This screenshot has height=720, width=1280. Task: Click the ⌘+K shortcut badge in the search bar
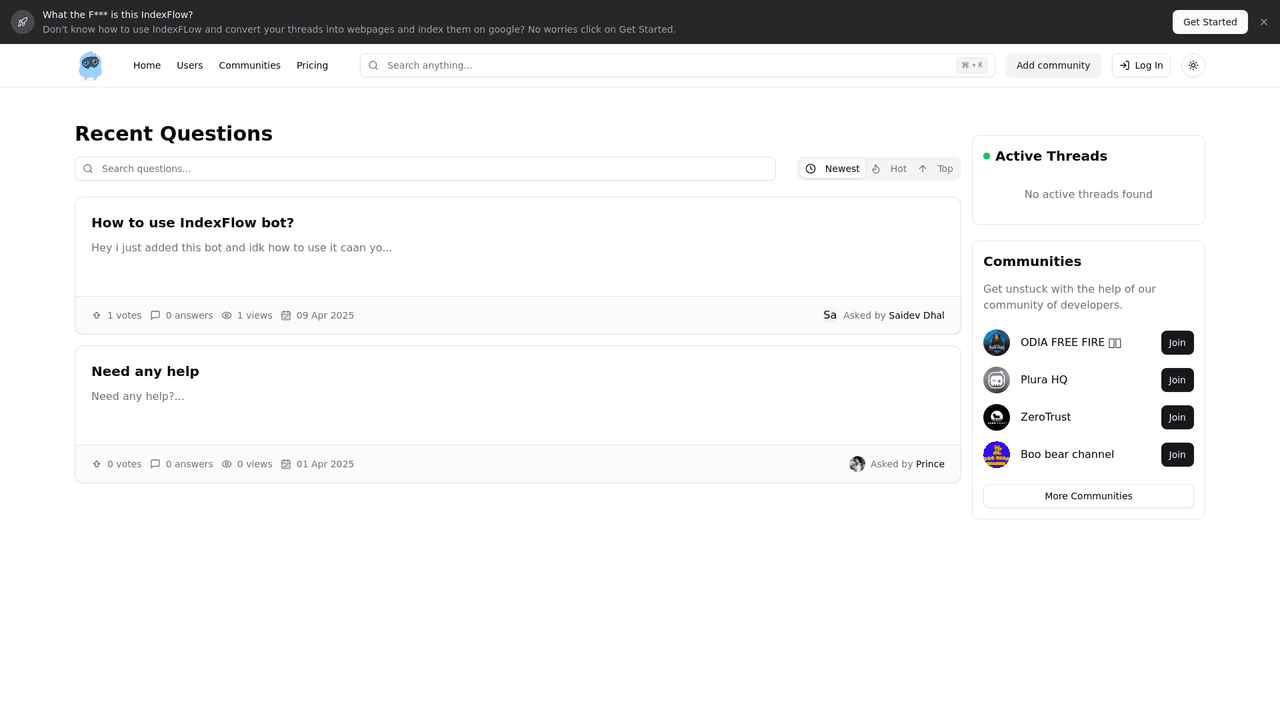tap(972, 65)
